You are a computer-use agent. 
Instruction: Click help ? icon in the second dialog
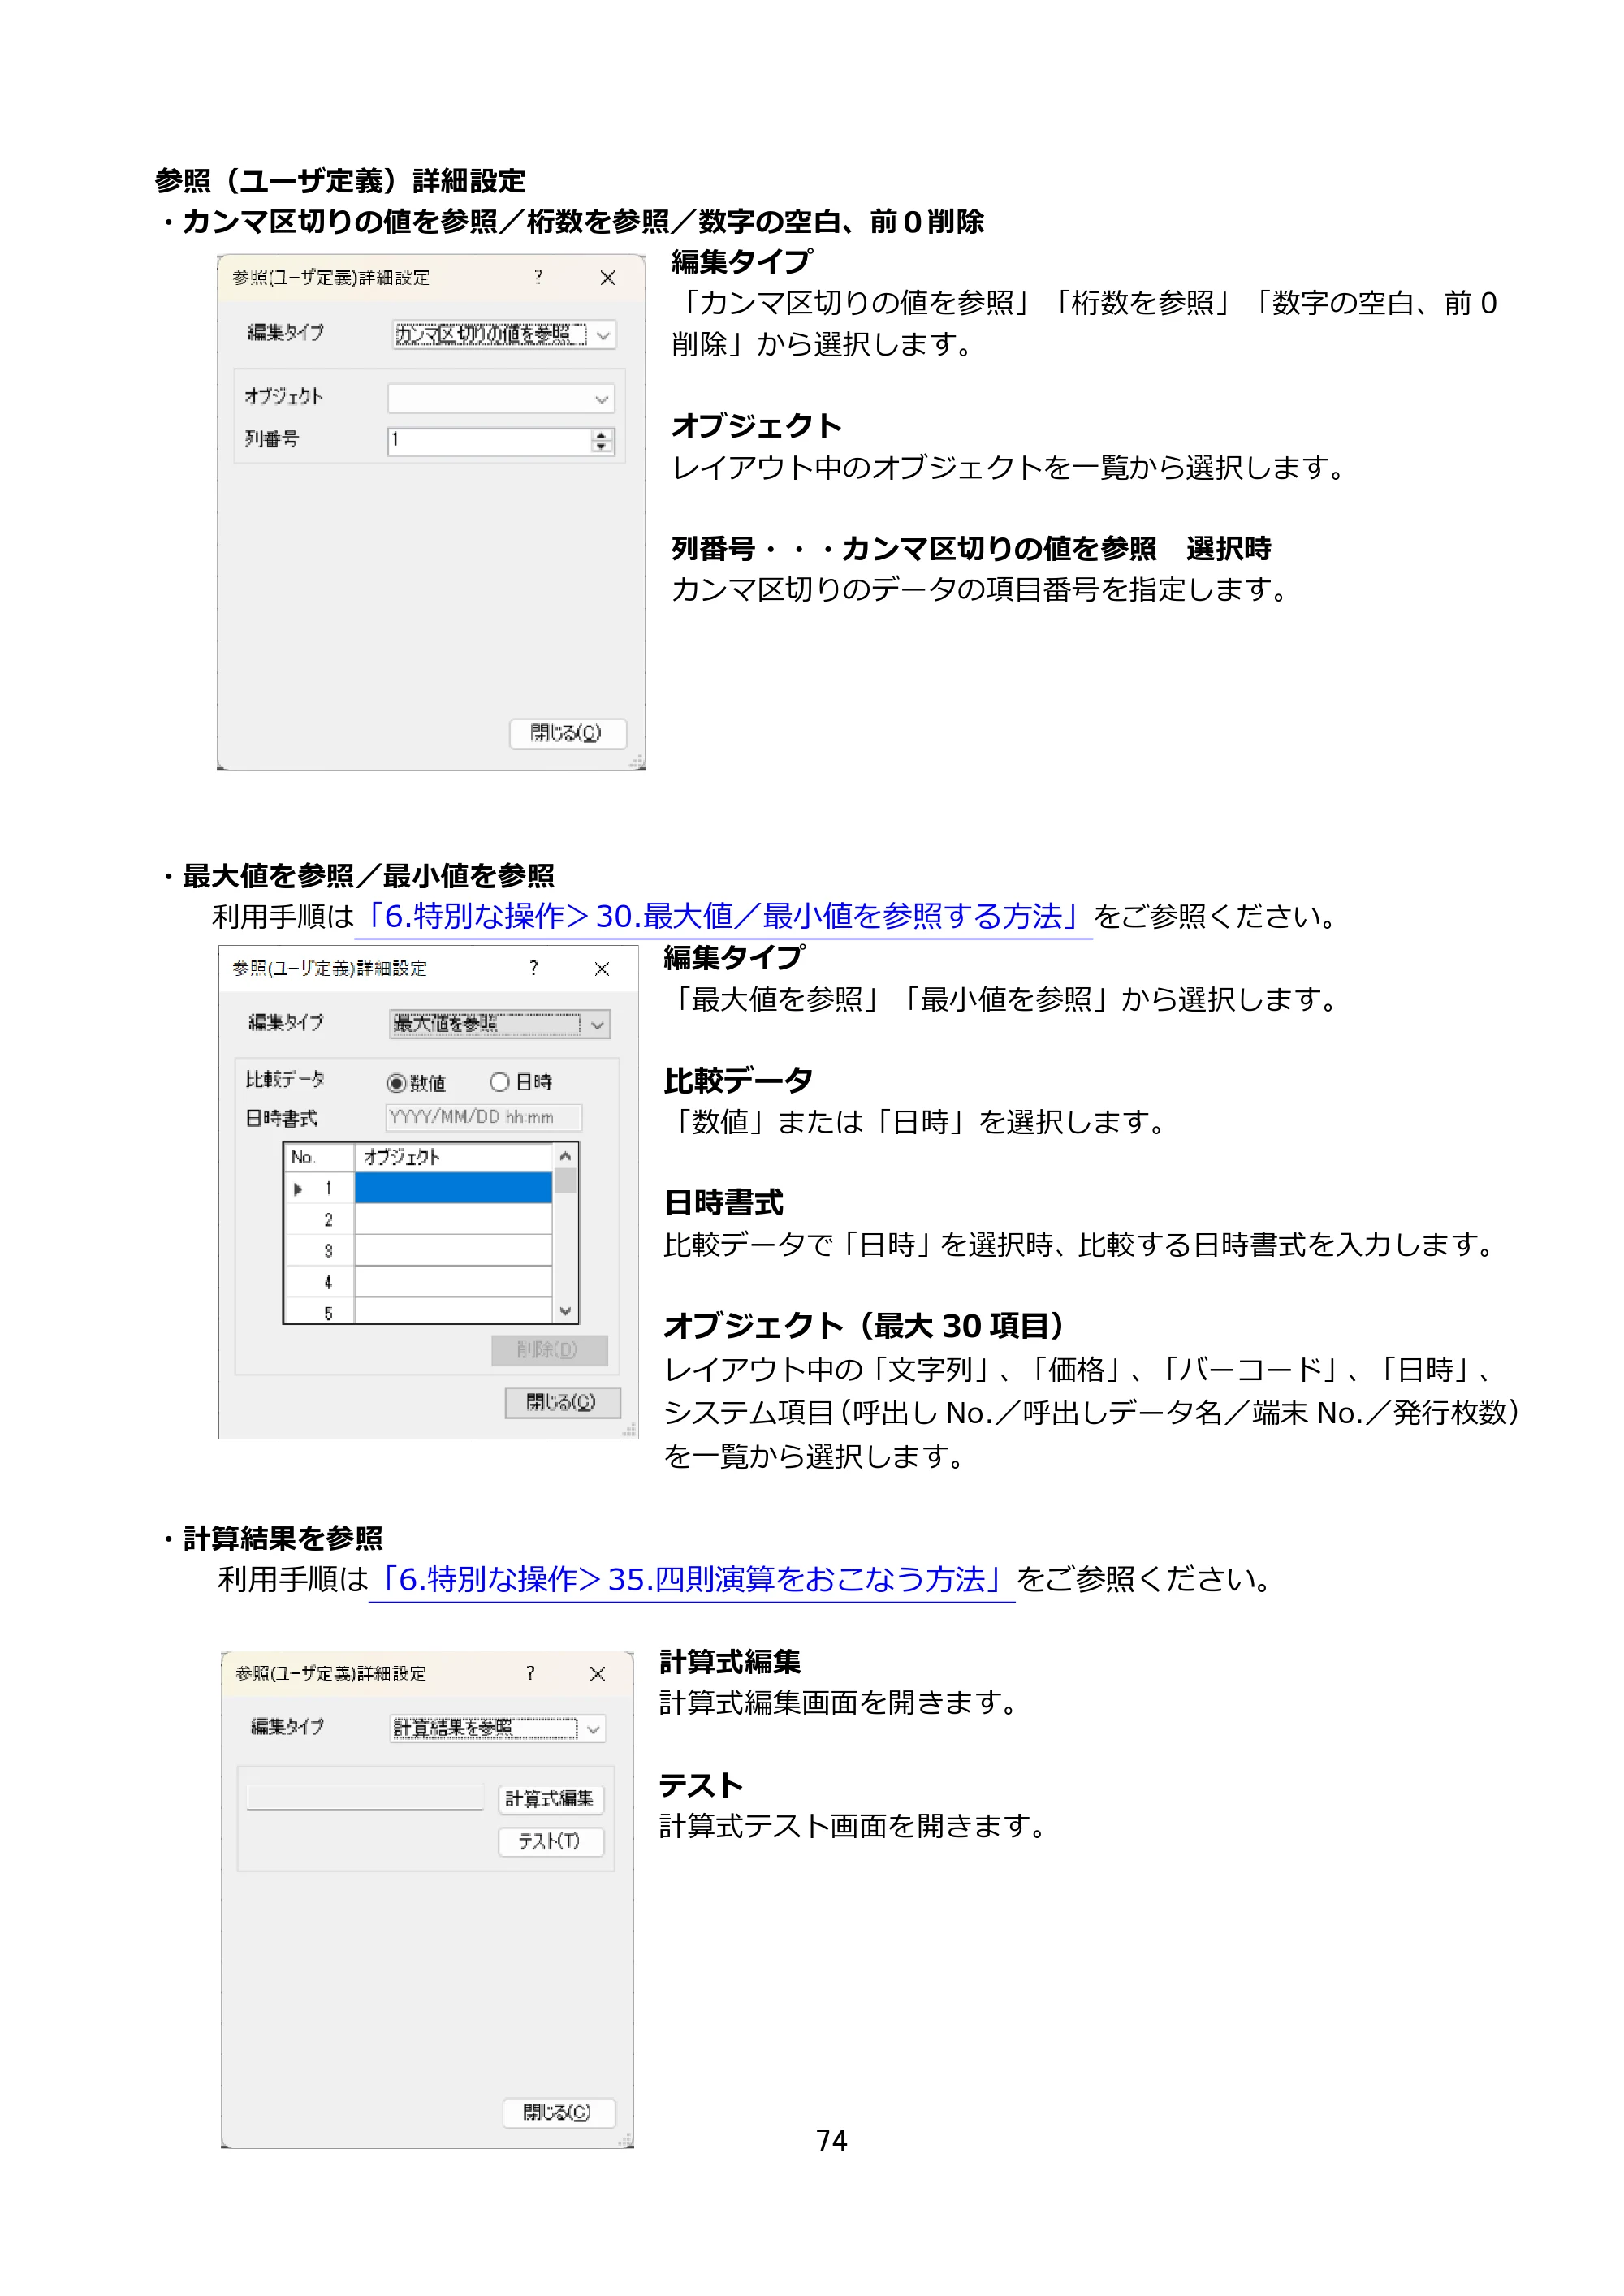point(533,968)
